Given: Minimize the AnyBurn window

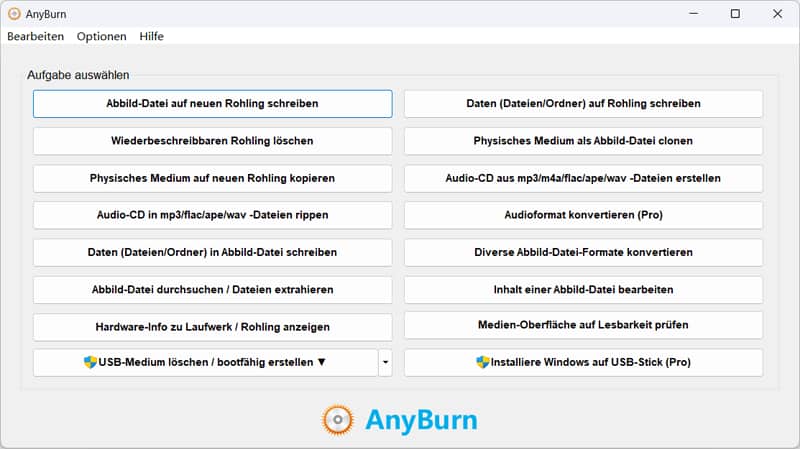Looking at the screenshot, I should pyautogui.click(x=693, y=14).
